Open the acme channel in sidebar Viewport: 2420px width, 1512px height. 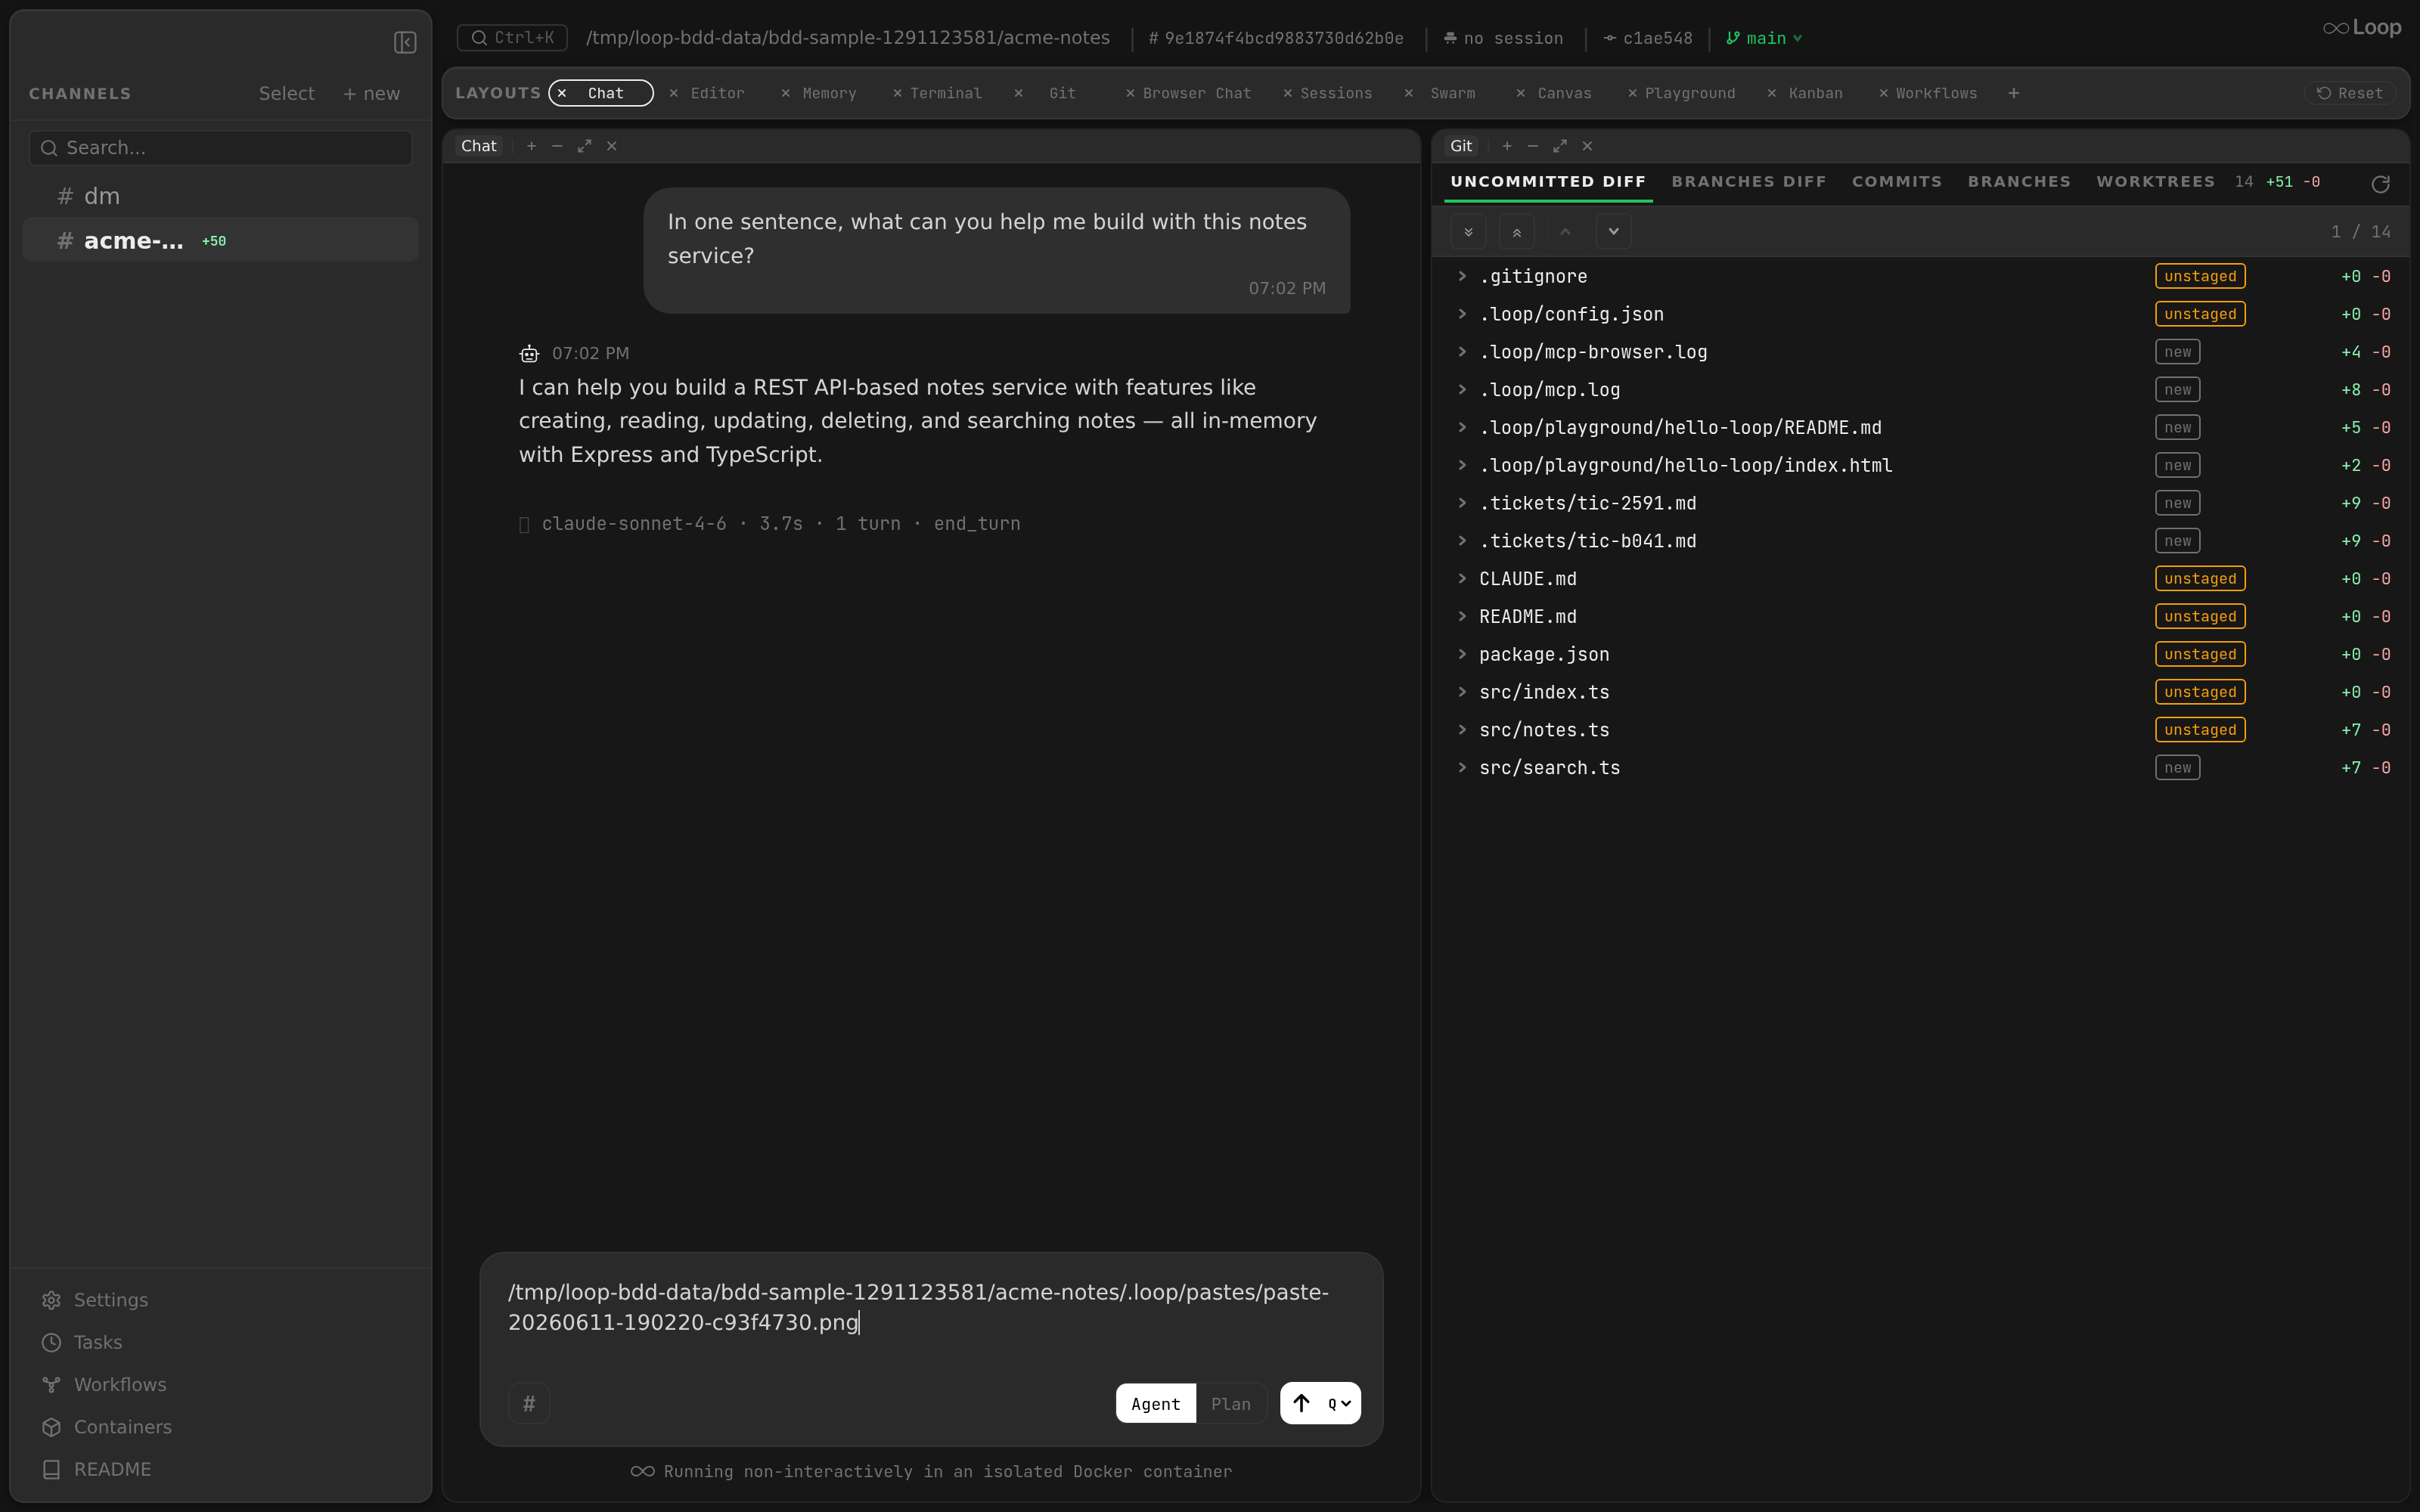point(220,240)
